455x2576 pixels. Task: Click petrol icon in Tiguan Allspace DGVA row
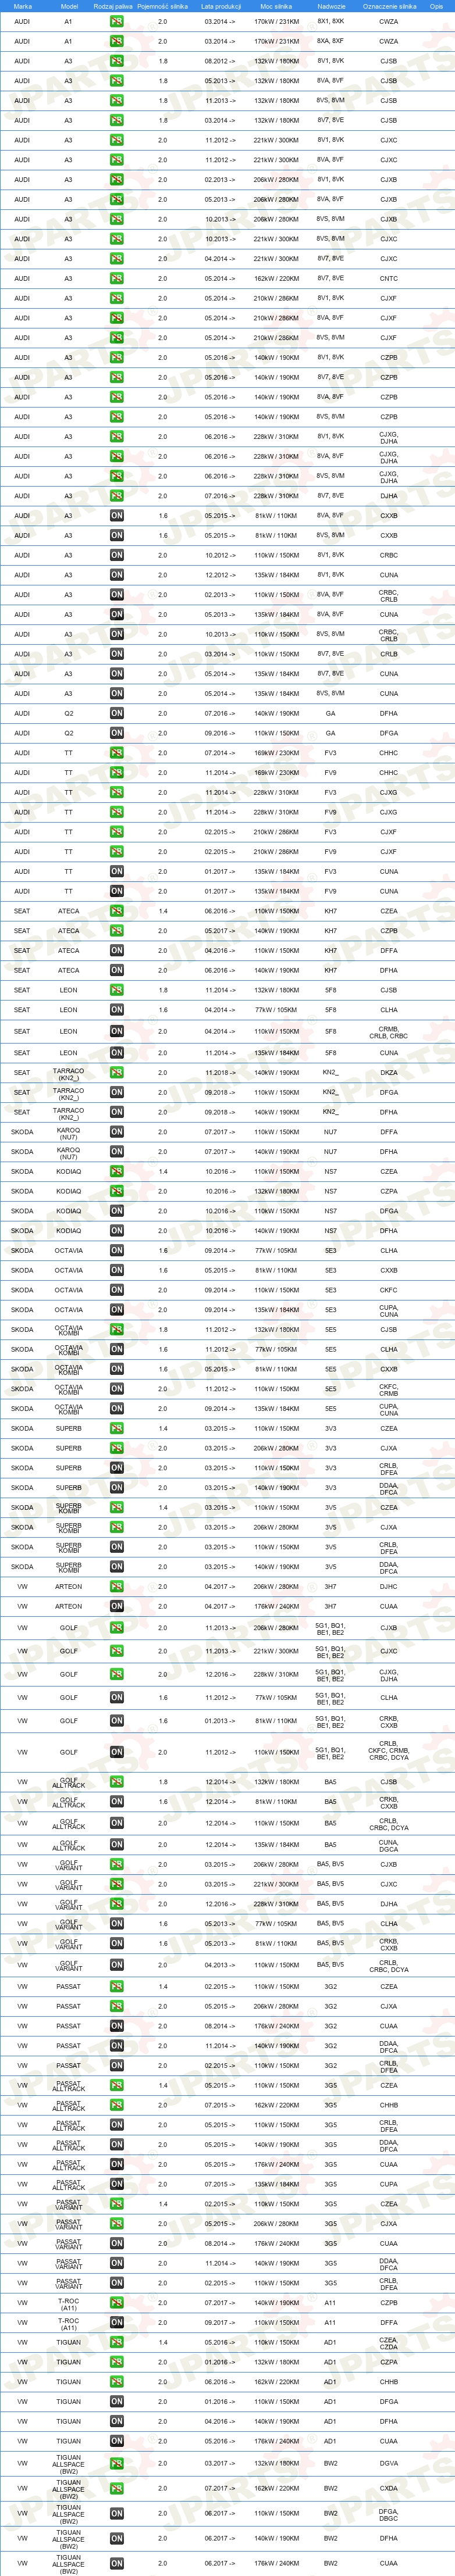117,2464
